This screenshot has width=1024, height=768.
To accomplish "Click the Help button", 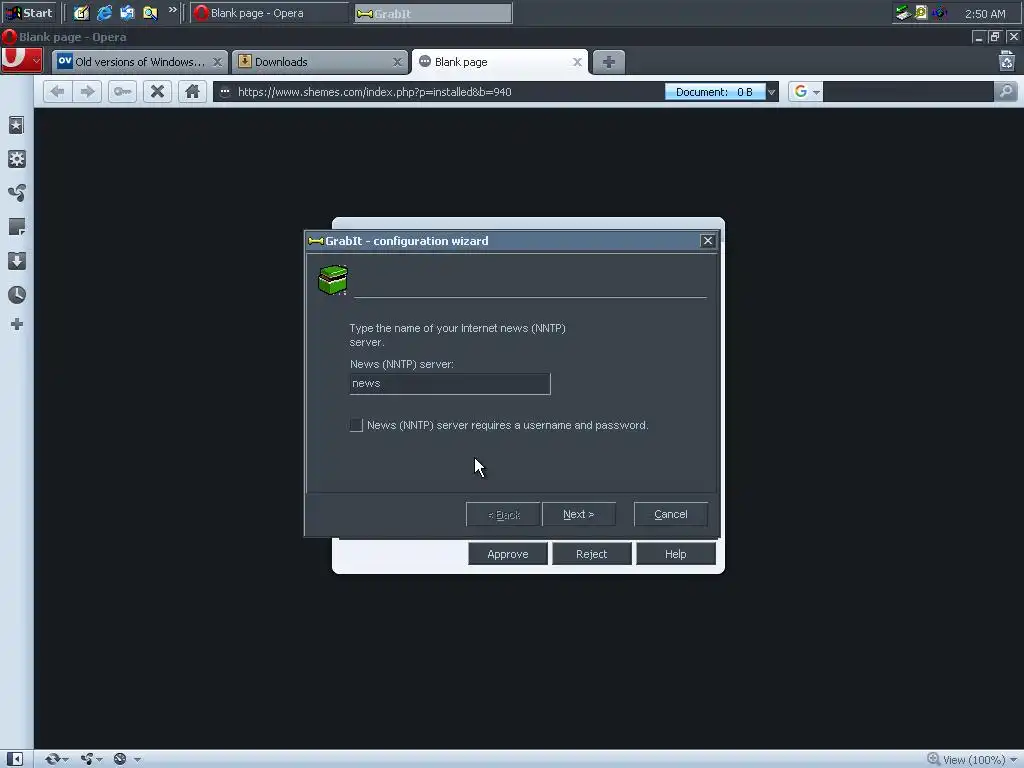I will pos(676,554).
